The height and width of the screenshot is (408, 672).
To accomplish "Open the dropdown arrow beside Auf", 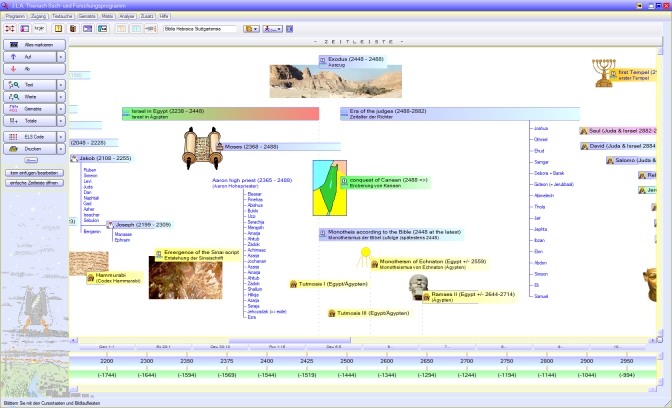I will click(x=61, y=57).
